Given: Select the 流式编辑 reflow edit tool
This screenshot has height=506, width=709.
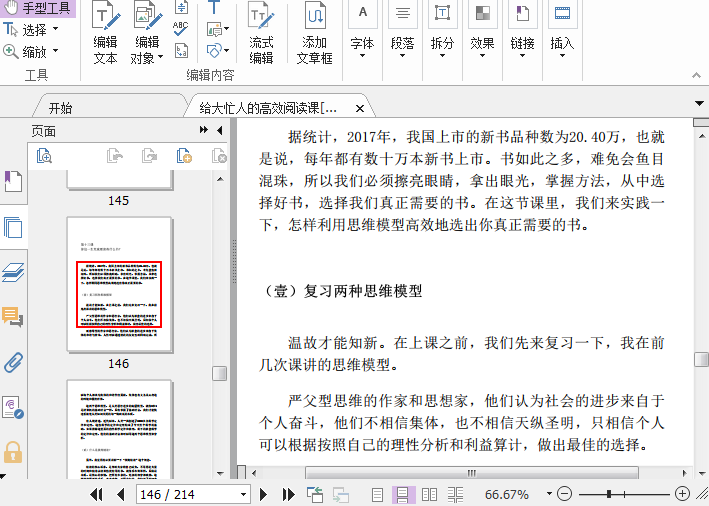Looking at the screenshot, I should coord(261,33).
